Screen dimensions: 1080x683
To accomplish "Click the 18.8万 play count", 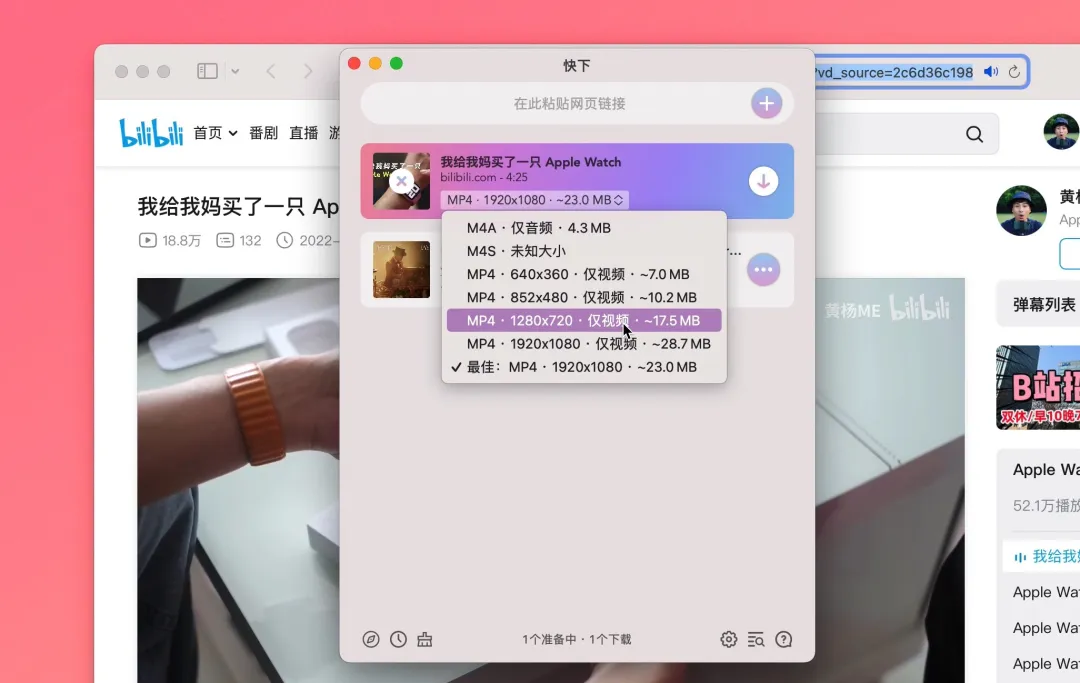I will [x=170, y=240].
